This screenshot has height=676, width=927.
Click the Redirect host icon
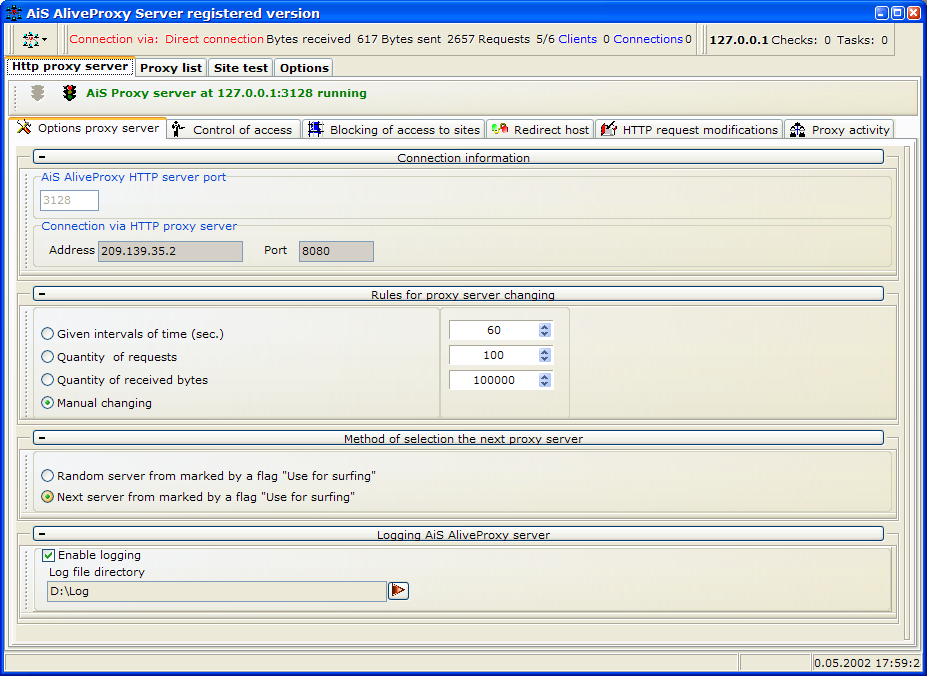[500, 129]
